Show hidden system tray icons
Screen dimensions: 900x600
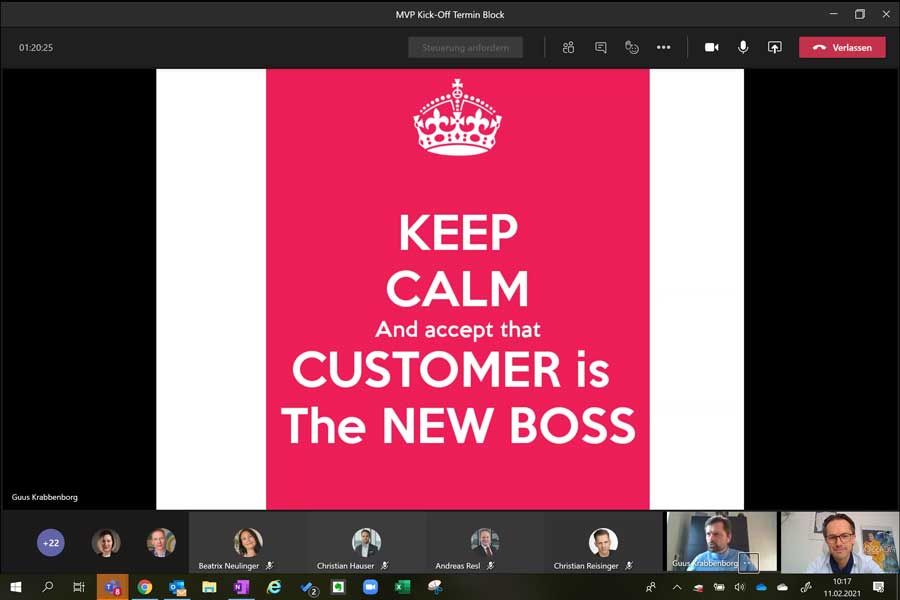tap(677, 587)
